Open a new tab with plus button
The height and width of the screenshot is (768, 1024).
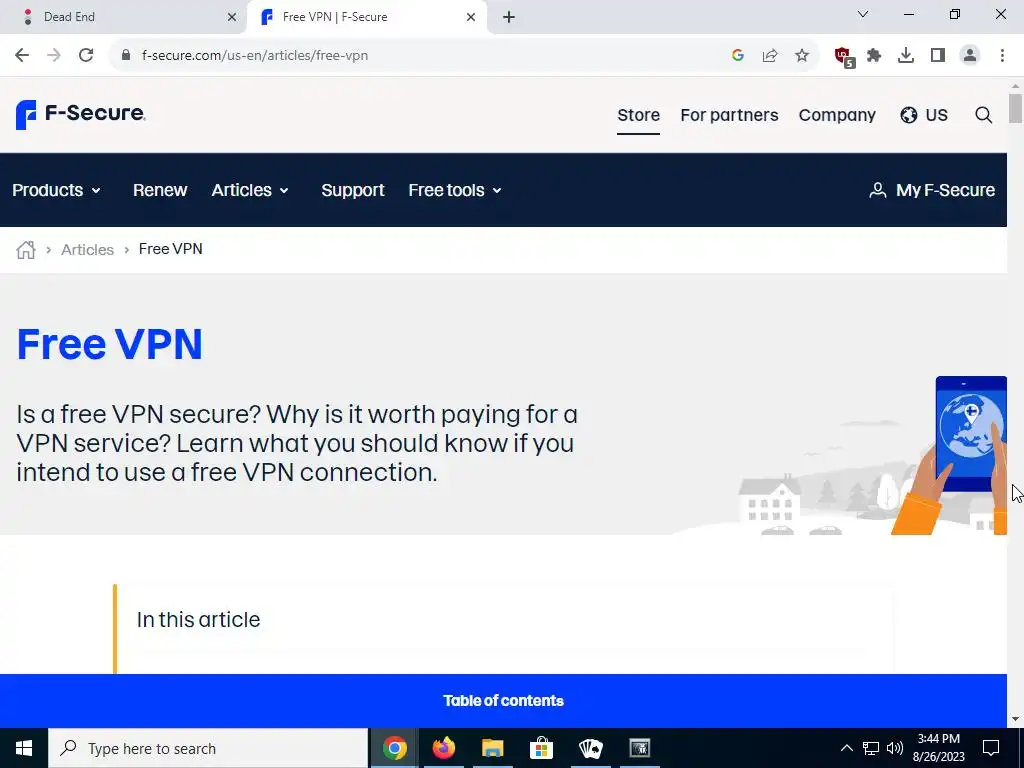509,17
